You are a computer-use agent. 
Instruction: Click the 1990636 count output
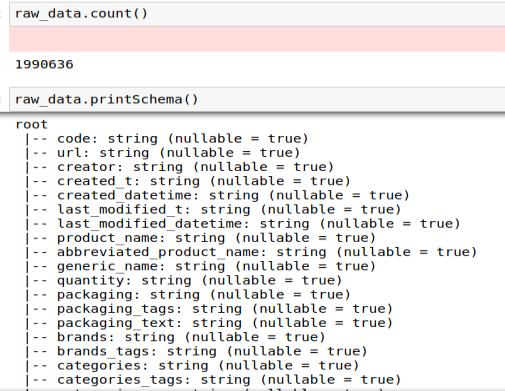coord(44,64)
